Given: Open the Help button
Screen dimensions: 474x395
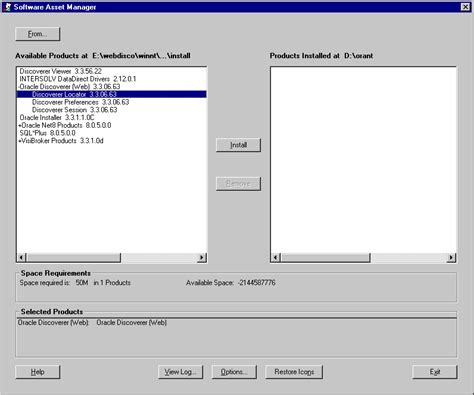Looking at the screenshot, I should (x=38, y=372).
